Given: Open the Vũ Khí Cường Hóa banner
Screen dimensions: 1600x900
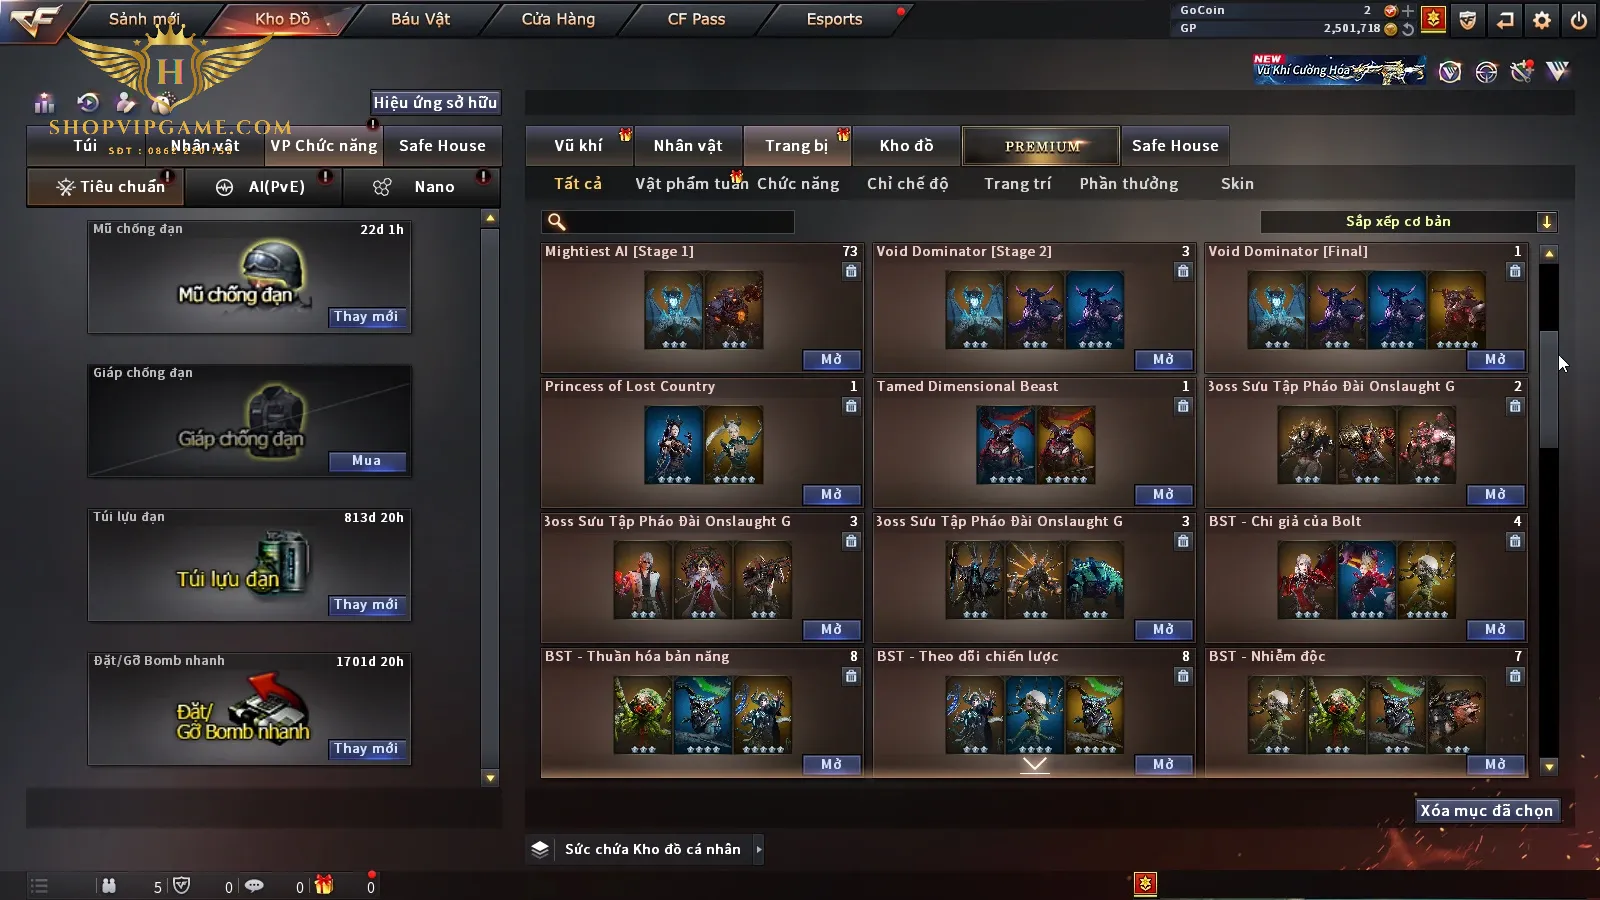Looking at the screenshot, I should click(1340, 70).
